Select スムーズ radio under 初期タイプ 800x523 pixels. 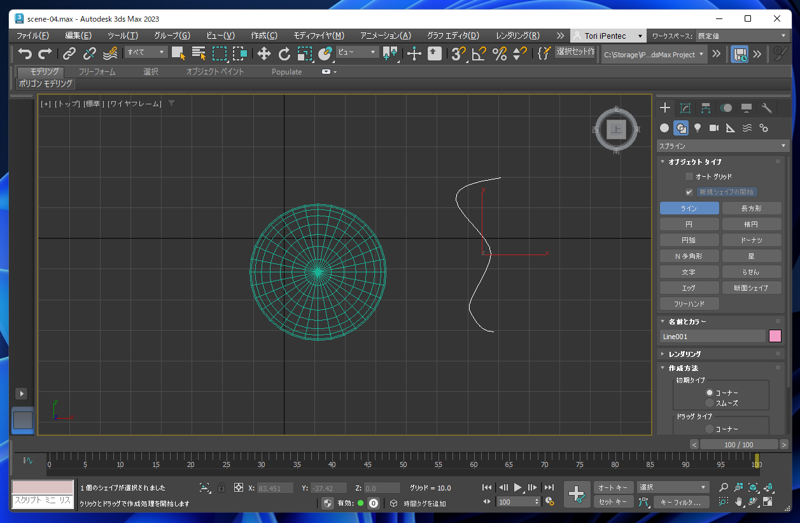(709, 403)
